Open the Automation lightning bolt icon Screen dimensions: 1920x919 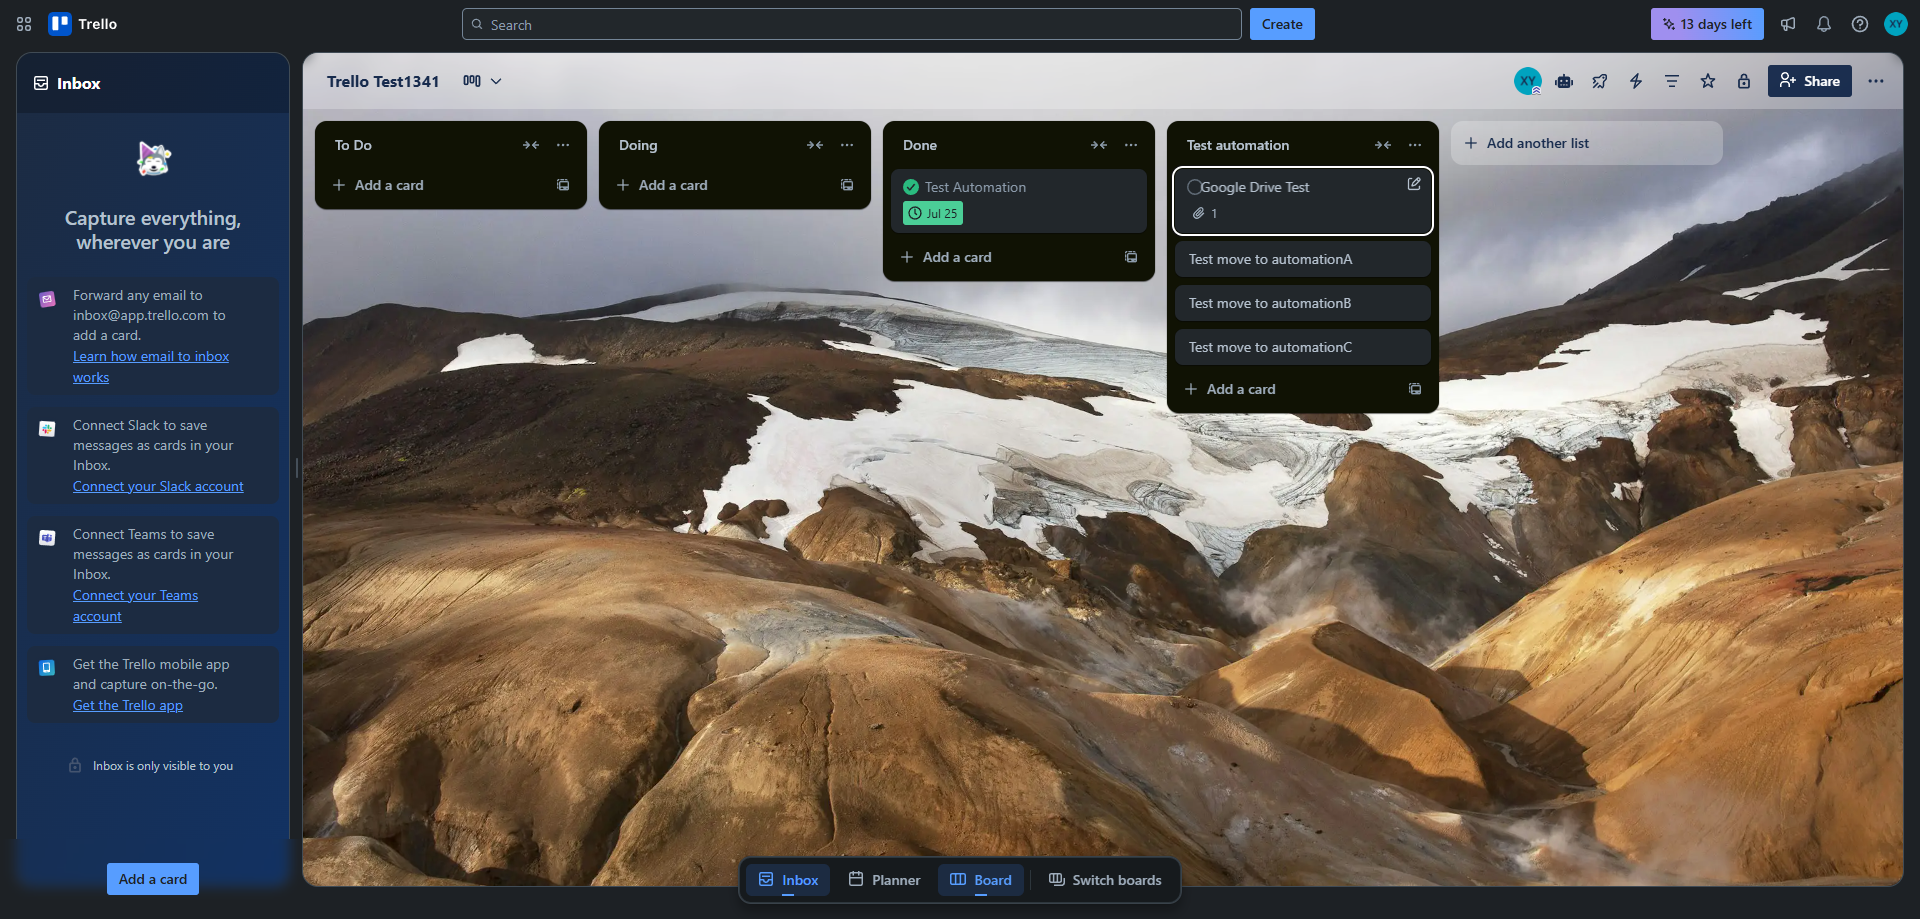click(1636, 81)
